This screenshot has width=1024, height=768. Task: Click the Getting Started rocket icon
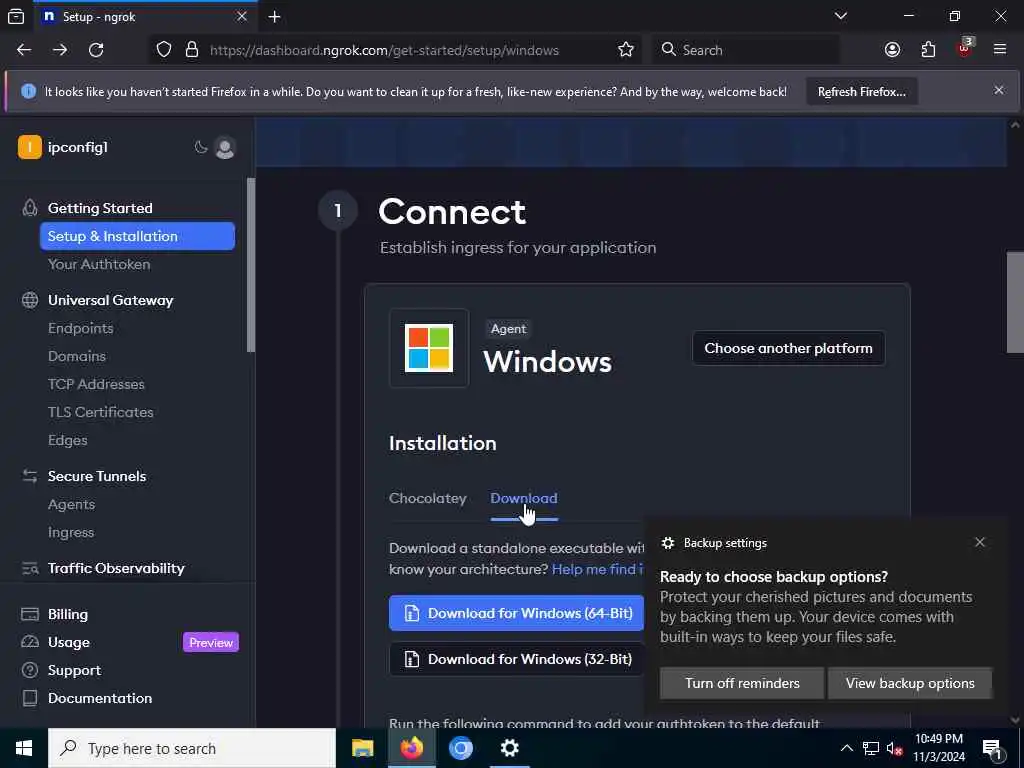pyautogui.click(x=30, y=208)
